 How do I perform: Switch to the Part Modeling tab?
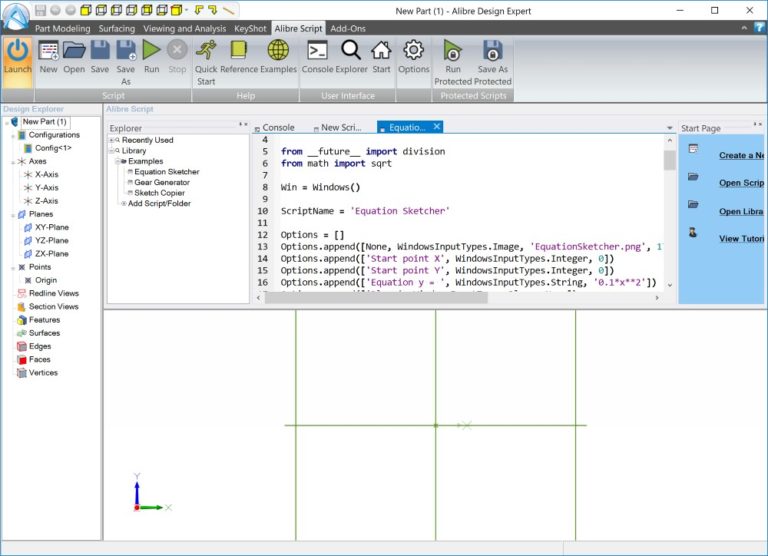(x=63, y=28)
